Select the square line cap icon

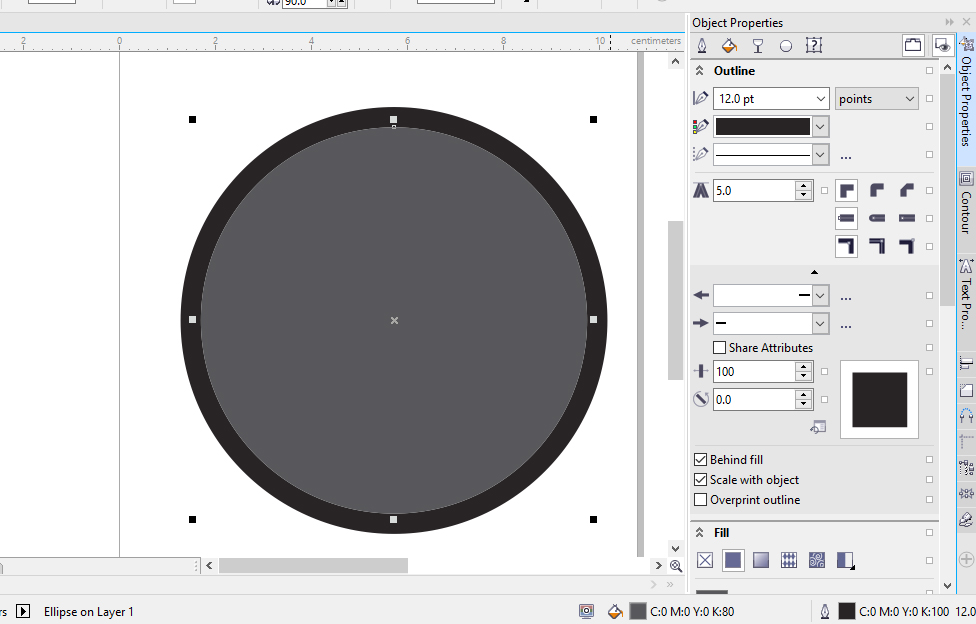pyautogui.click(x=846, y=218)
